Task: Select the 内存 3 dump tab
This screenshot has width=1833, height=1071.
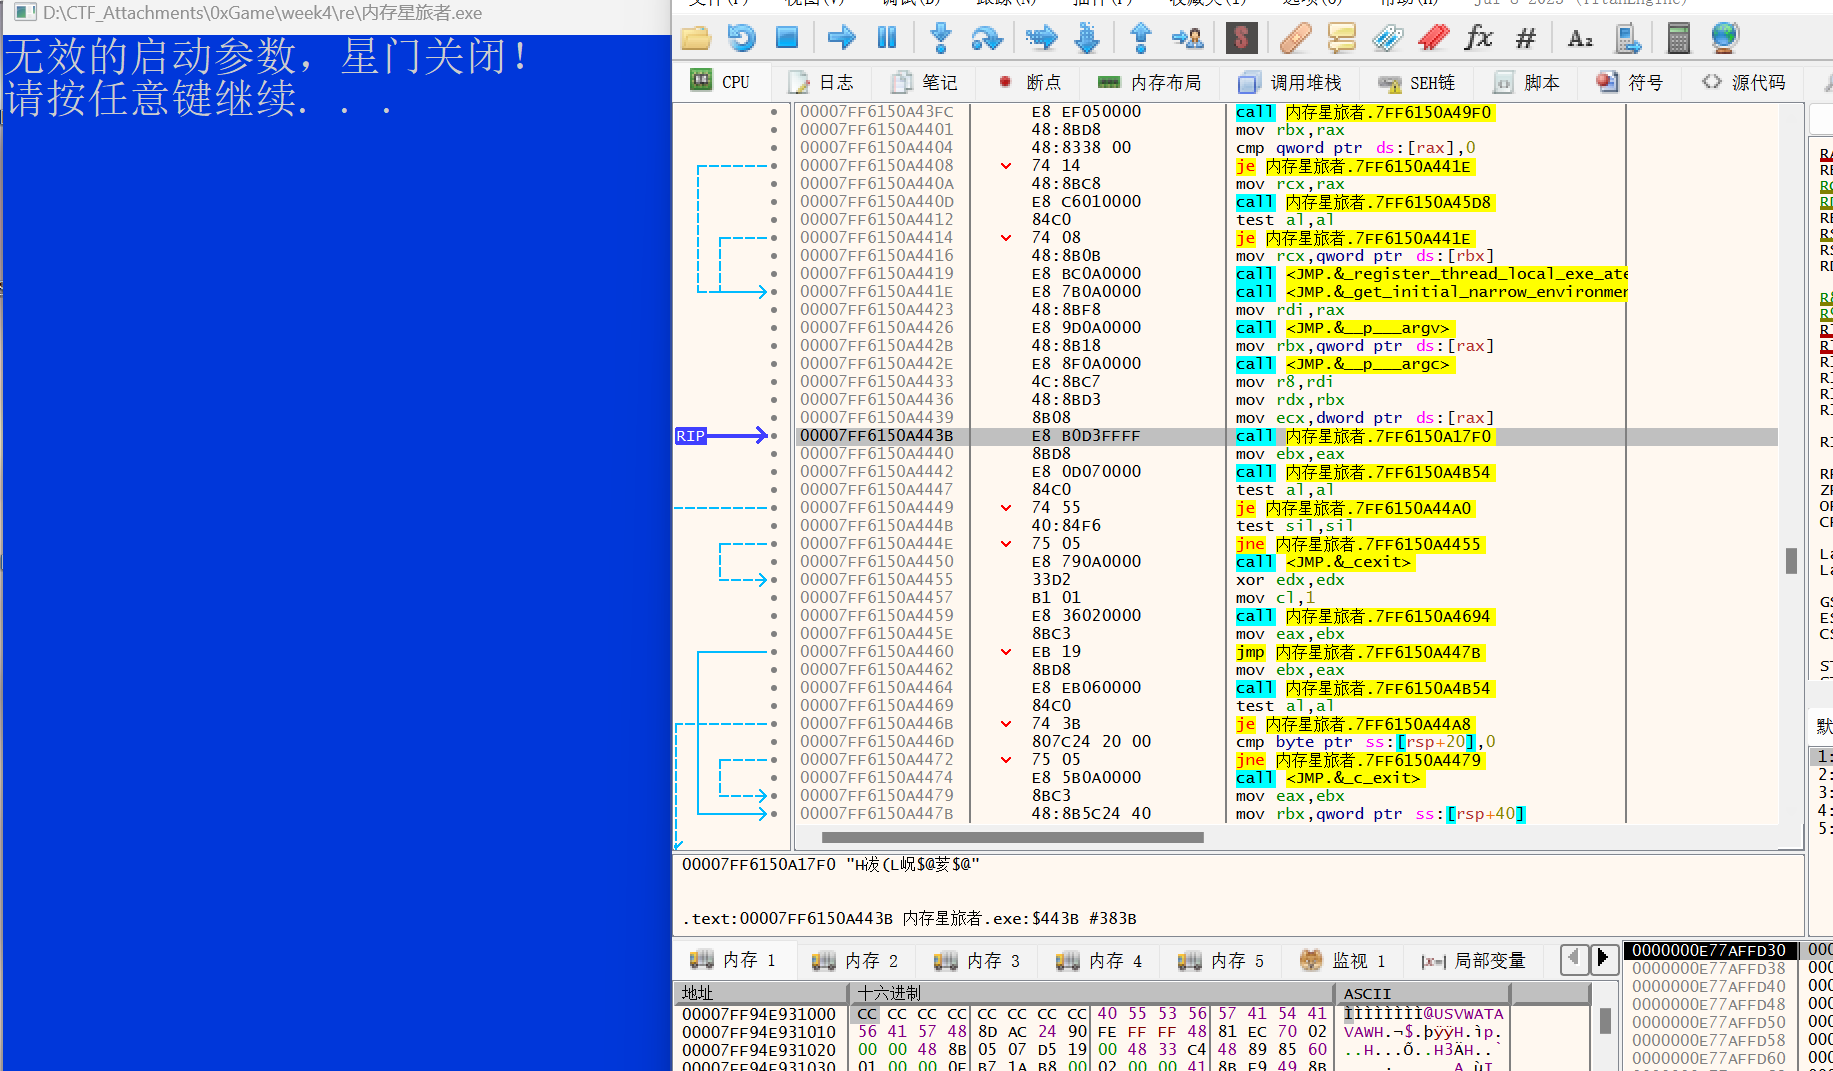Action: [977, 961]
